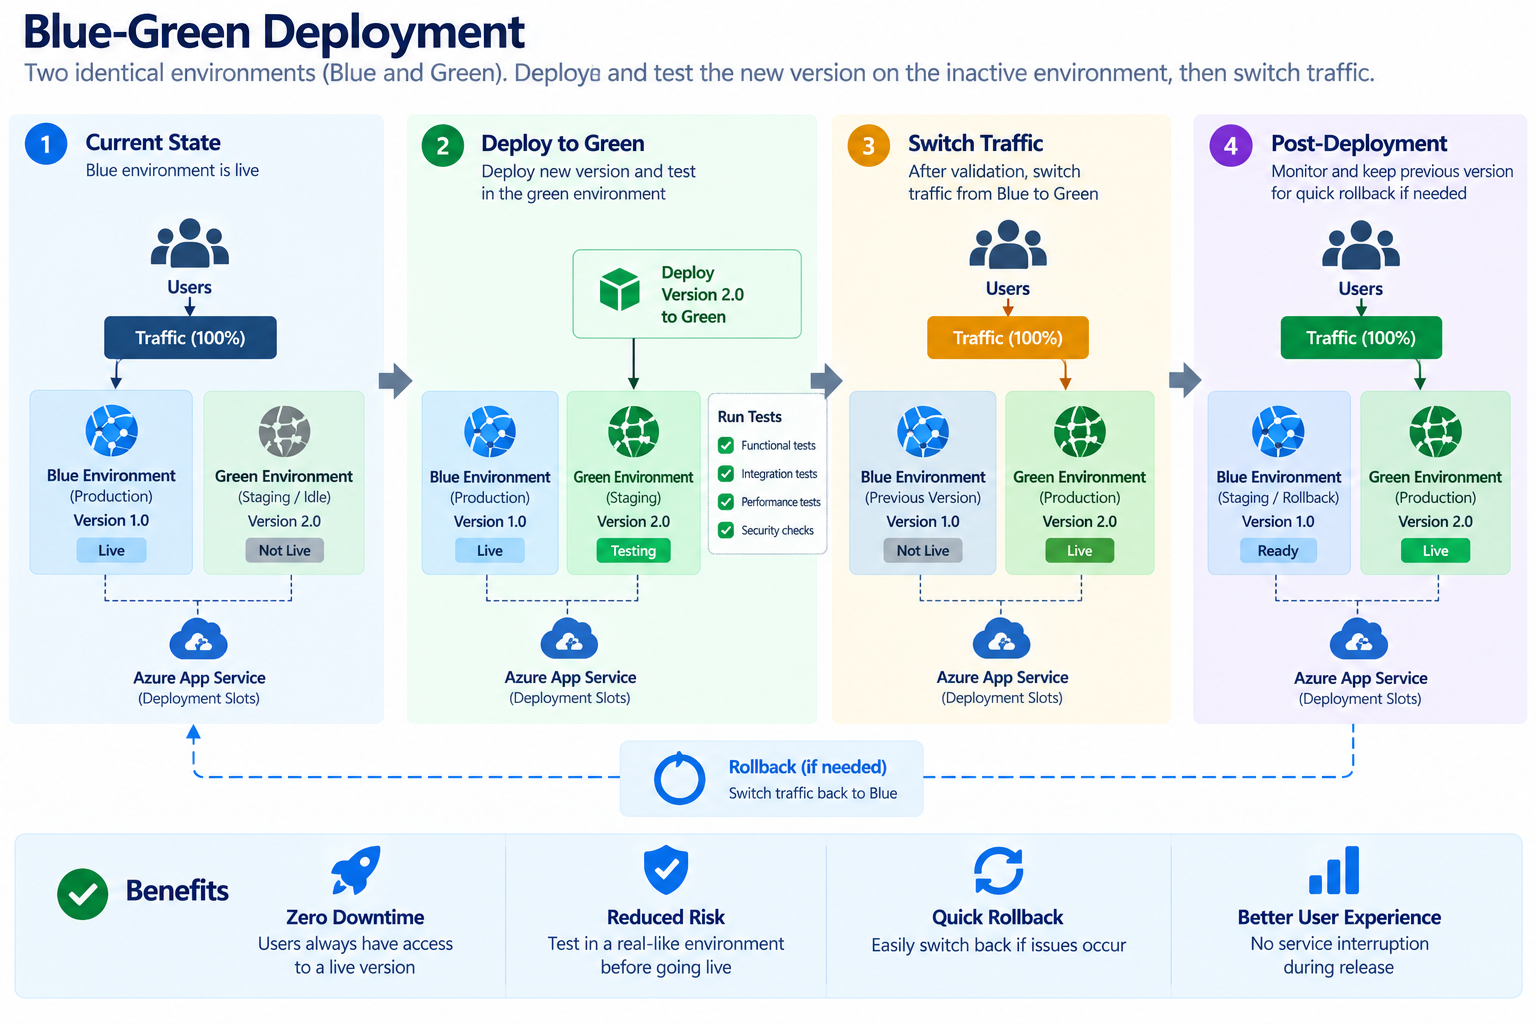Click the blue step 1 circle

pos(46,144)
